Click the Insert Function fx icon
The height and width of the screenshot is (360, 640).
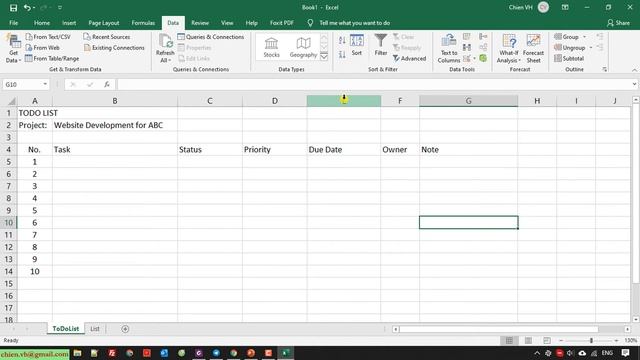click(107, 84)
